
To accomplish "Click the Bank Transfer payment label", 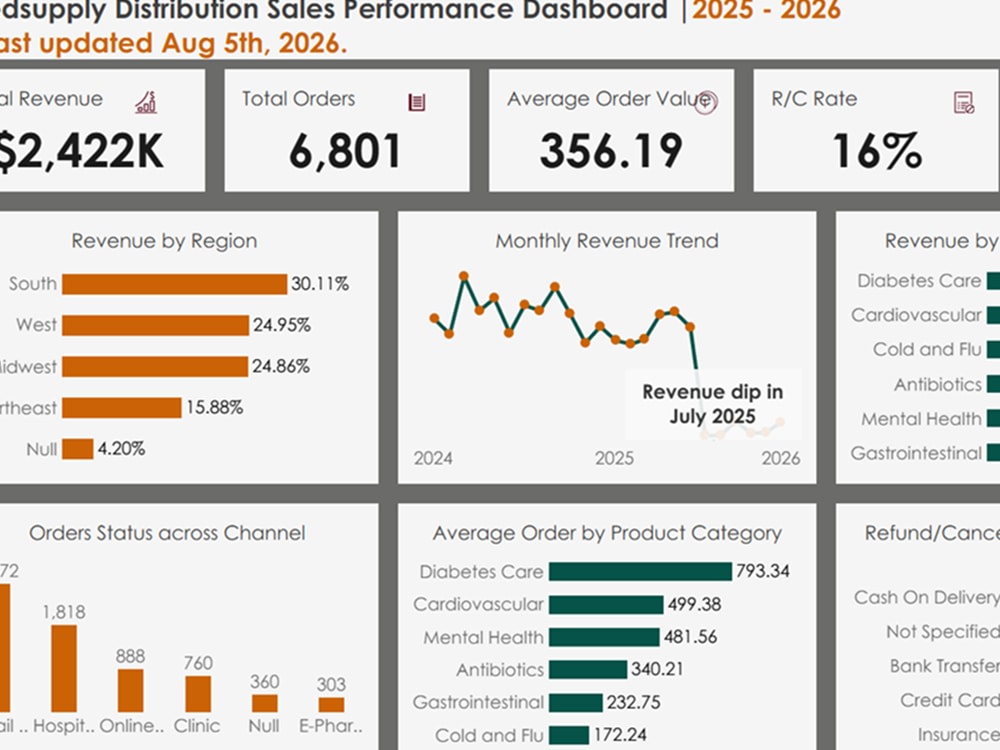I will tap(945, 666).
